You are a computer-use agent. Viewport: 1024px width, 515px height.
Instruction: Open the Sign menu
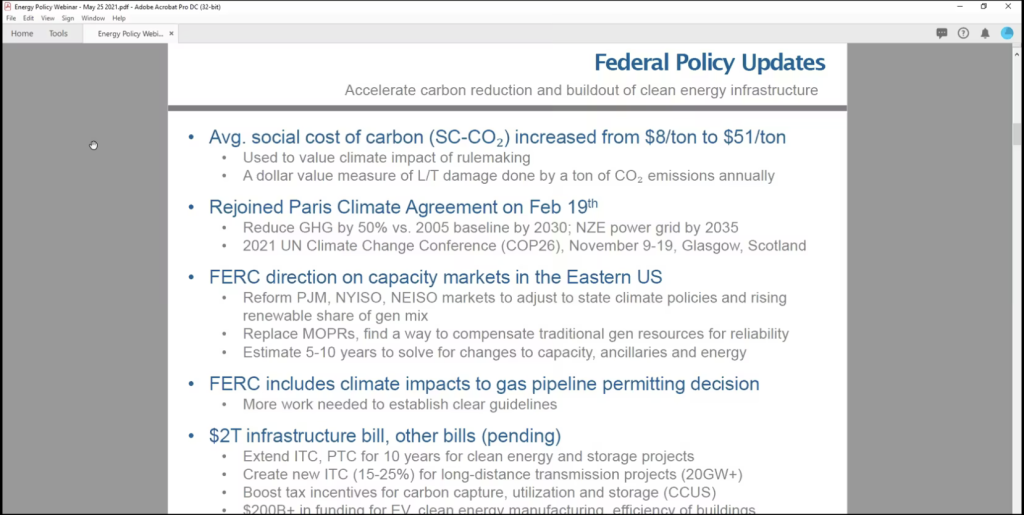68,18
